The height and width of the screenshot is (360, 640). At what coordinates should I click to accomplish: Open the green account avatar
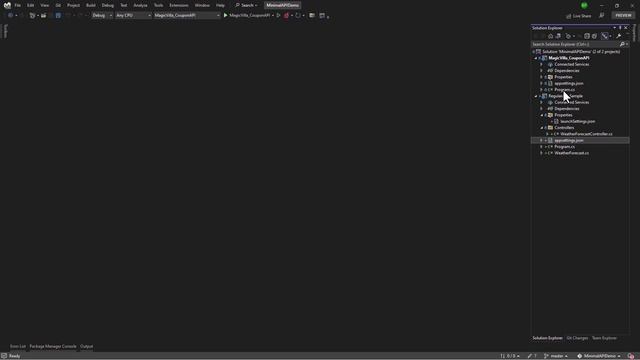(584, 5)
